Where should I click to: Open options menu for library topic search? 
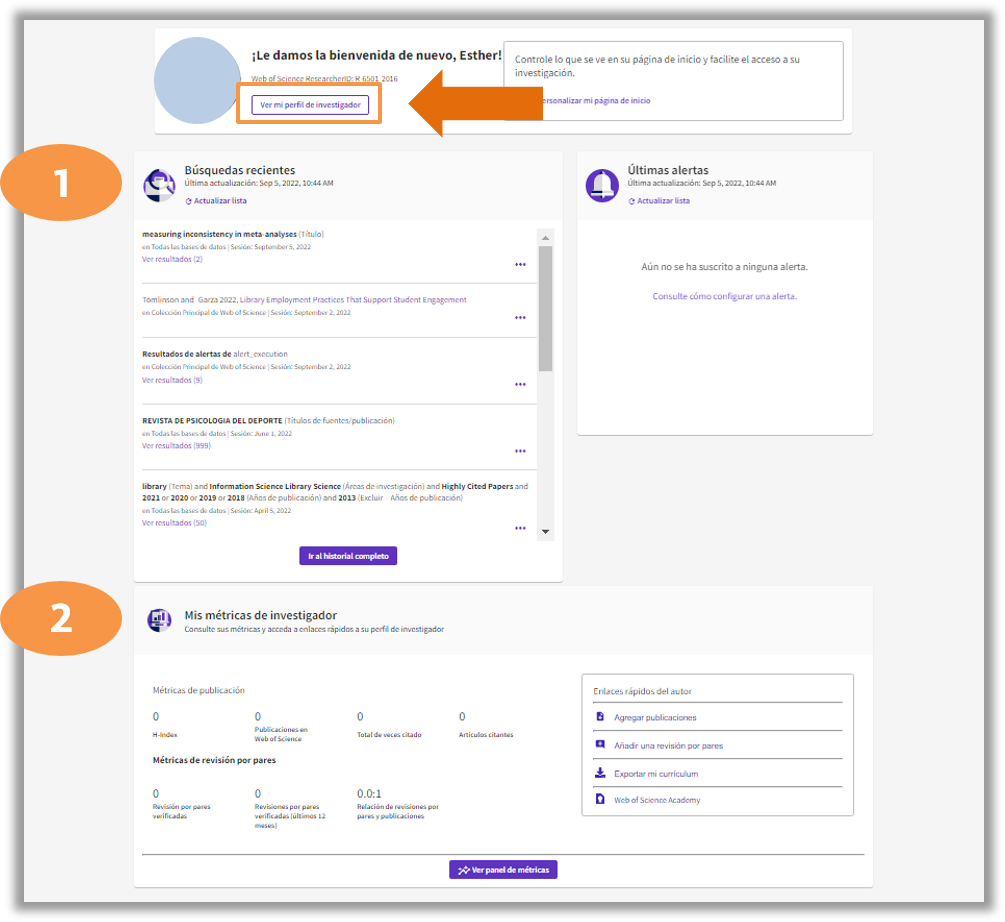(520, 528)
